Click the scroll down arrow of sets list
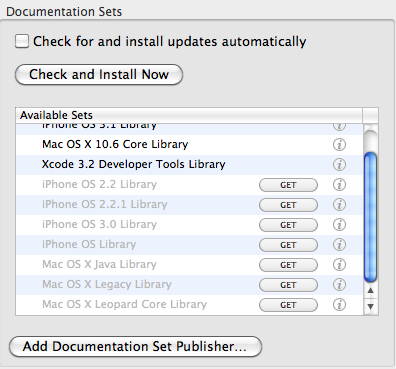Viewport: 396px width, 369px height. tap(370, 306)
